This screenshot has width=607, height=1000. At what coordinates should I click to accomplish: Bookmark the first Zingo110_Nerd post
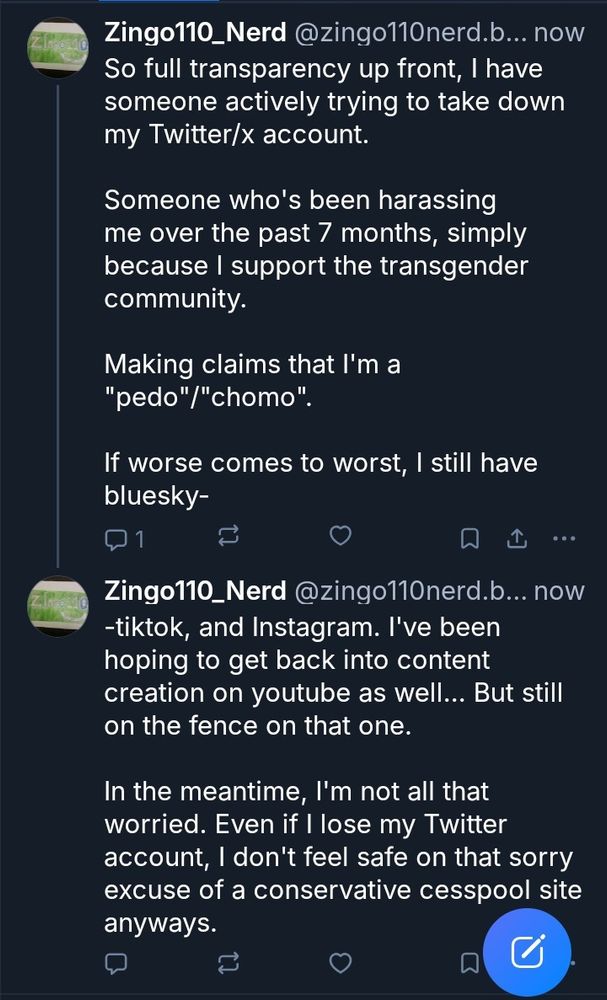[x=468, y=538]
